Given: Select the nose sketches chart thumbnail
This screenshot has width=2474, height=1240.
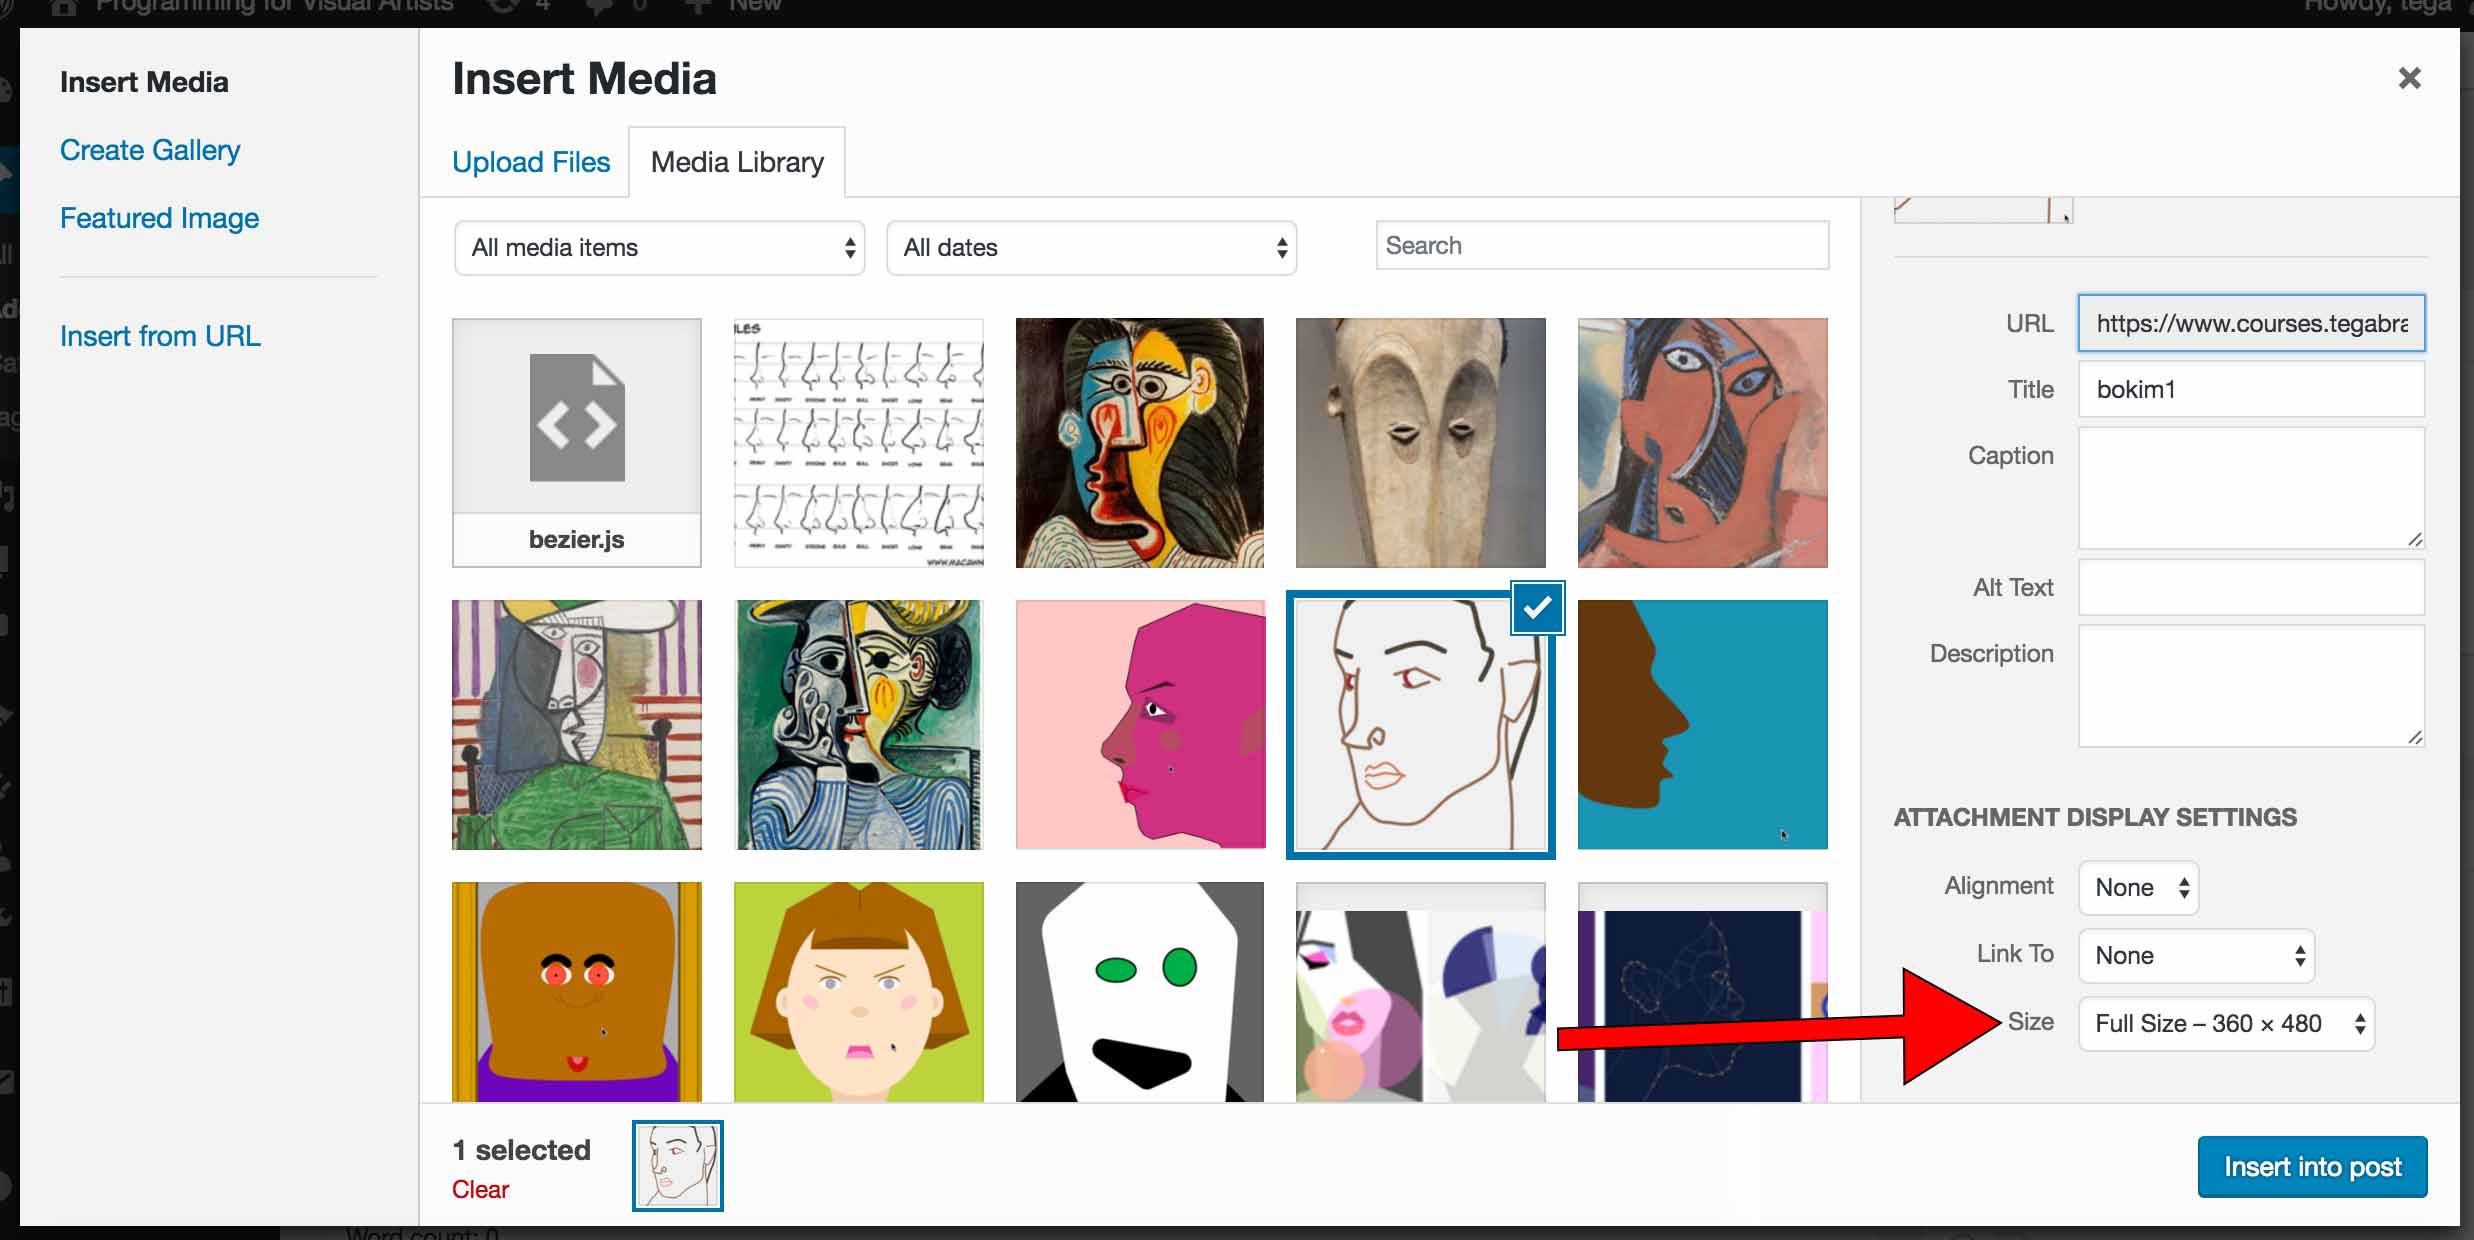Looking at the screenshot, I should [x=859, y=443].
